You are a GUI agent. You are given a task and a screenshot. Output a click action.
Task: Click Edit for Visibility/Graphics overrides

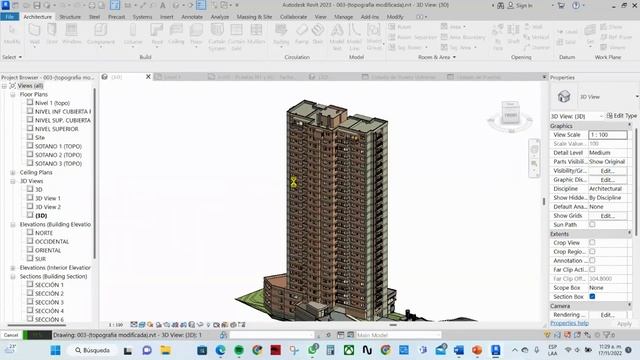(x=607, y=171)
